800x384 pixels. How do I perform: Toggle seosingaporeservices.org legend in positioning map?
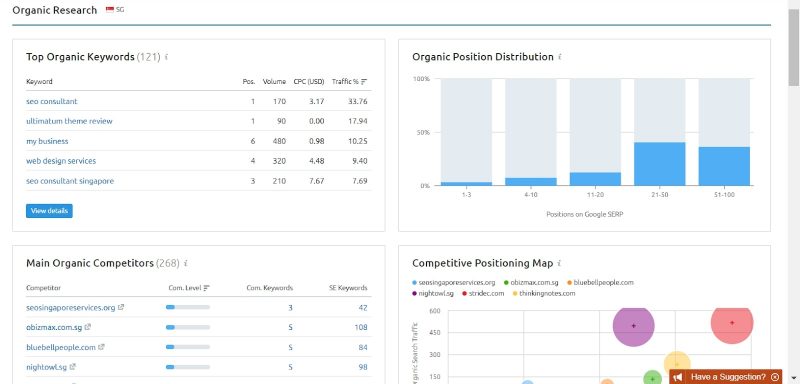tap(454, 283)
